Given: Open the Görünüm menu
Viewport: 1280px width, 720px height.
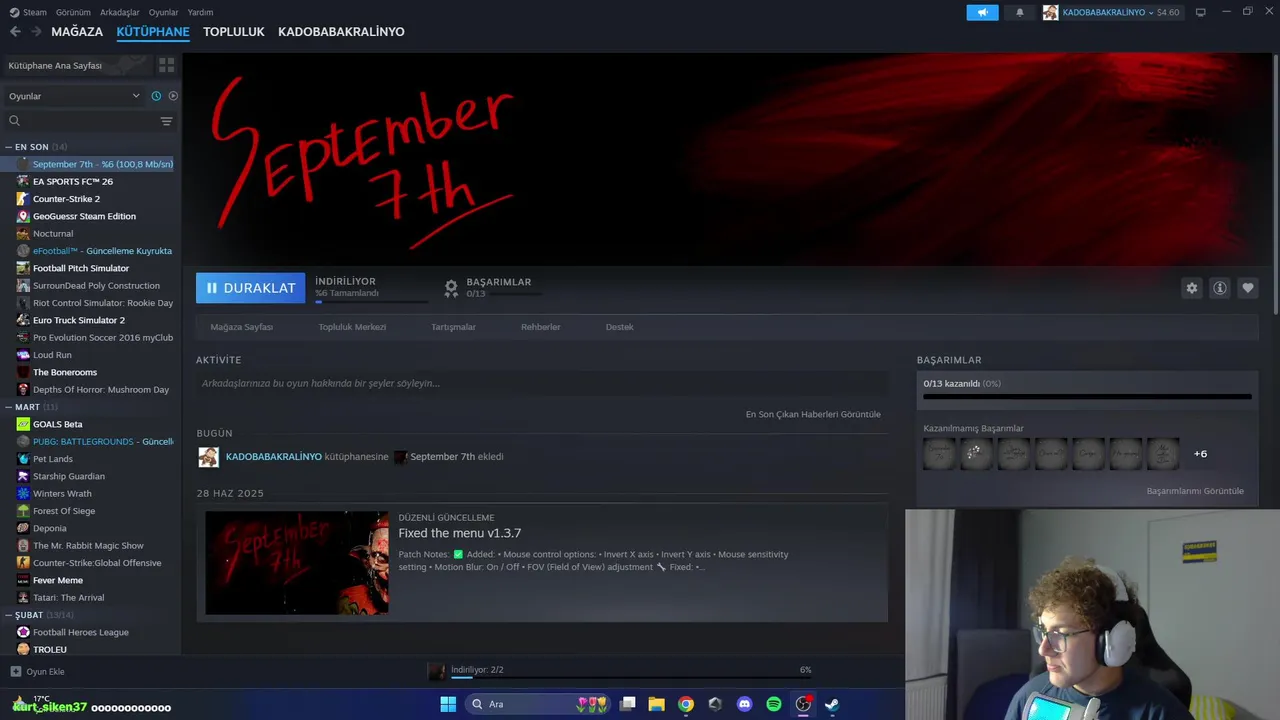Looking at the screenshot, I should tap(73, 12).
